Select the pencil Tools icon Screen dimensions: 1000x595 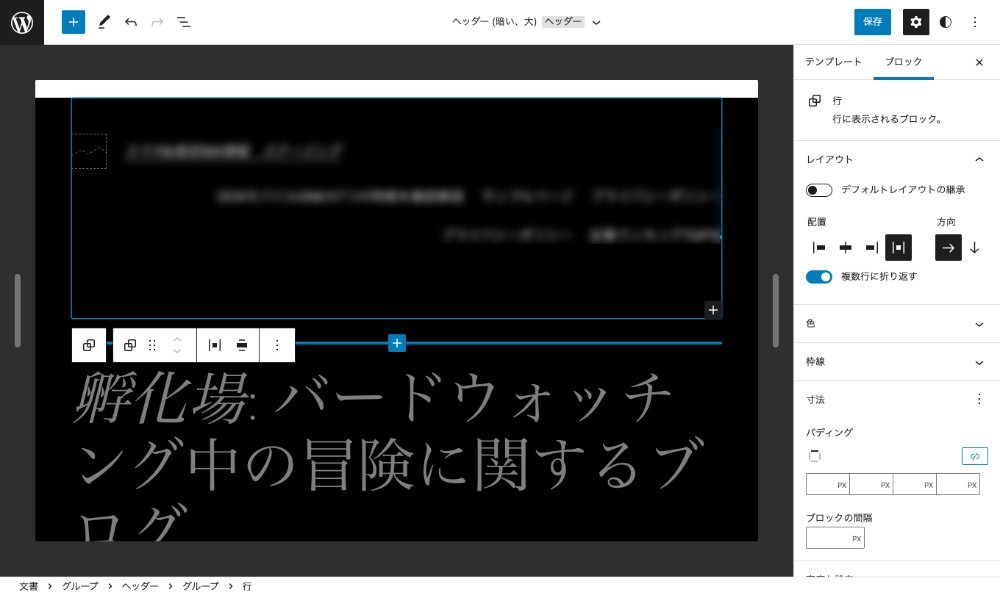tap(104, 22)
